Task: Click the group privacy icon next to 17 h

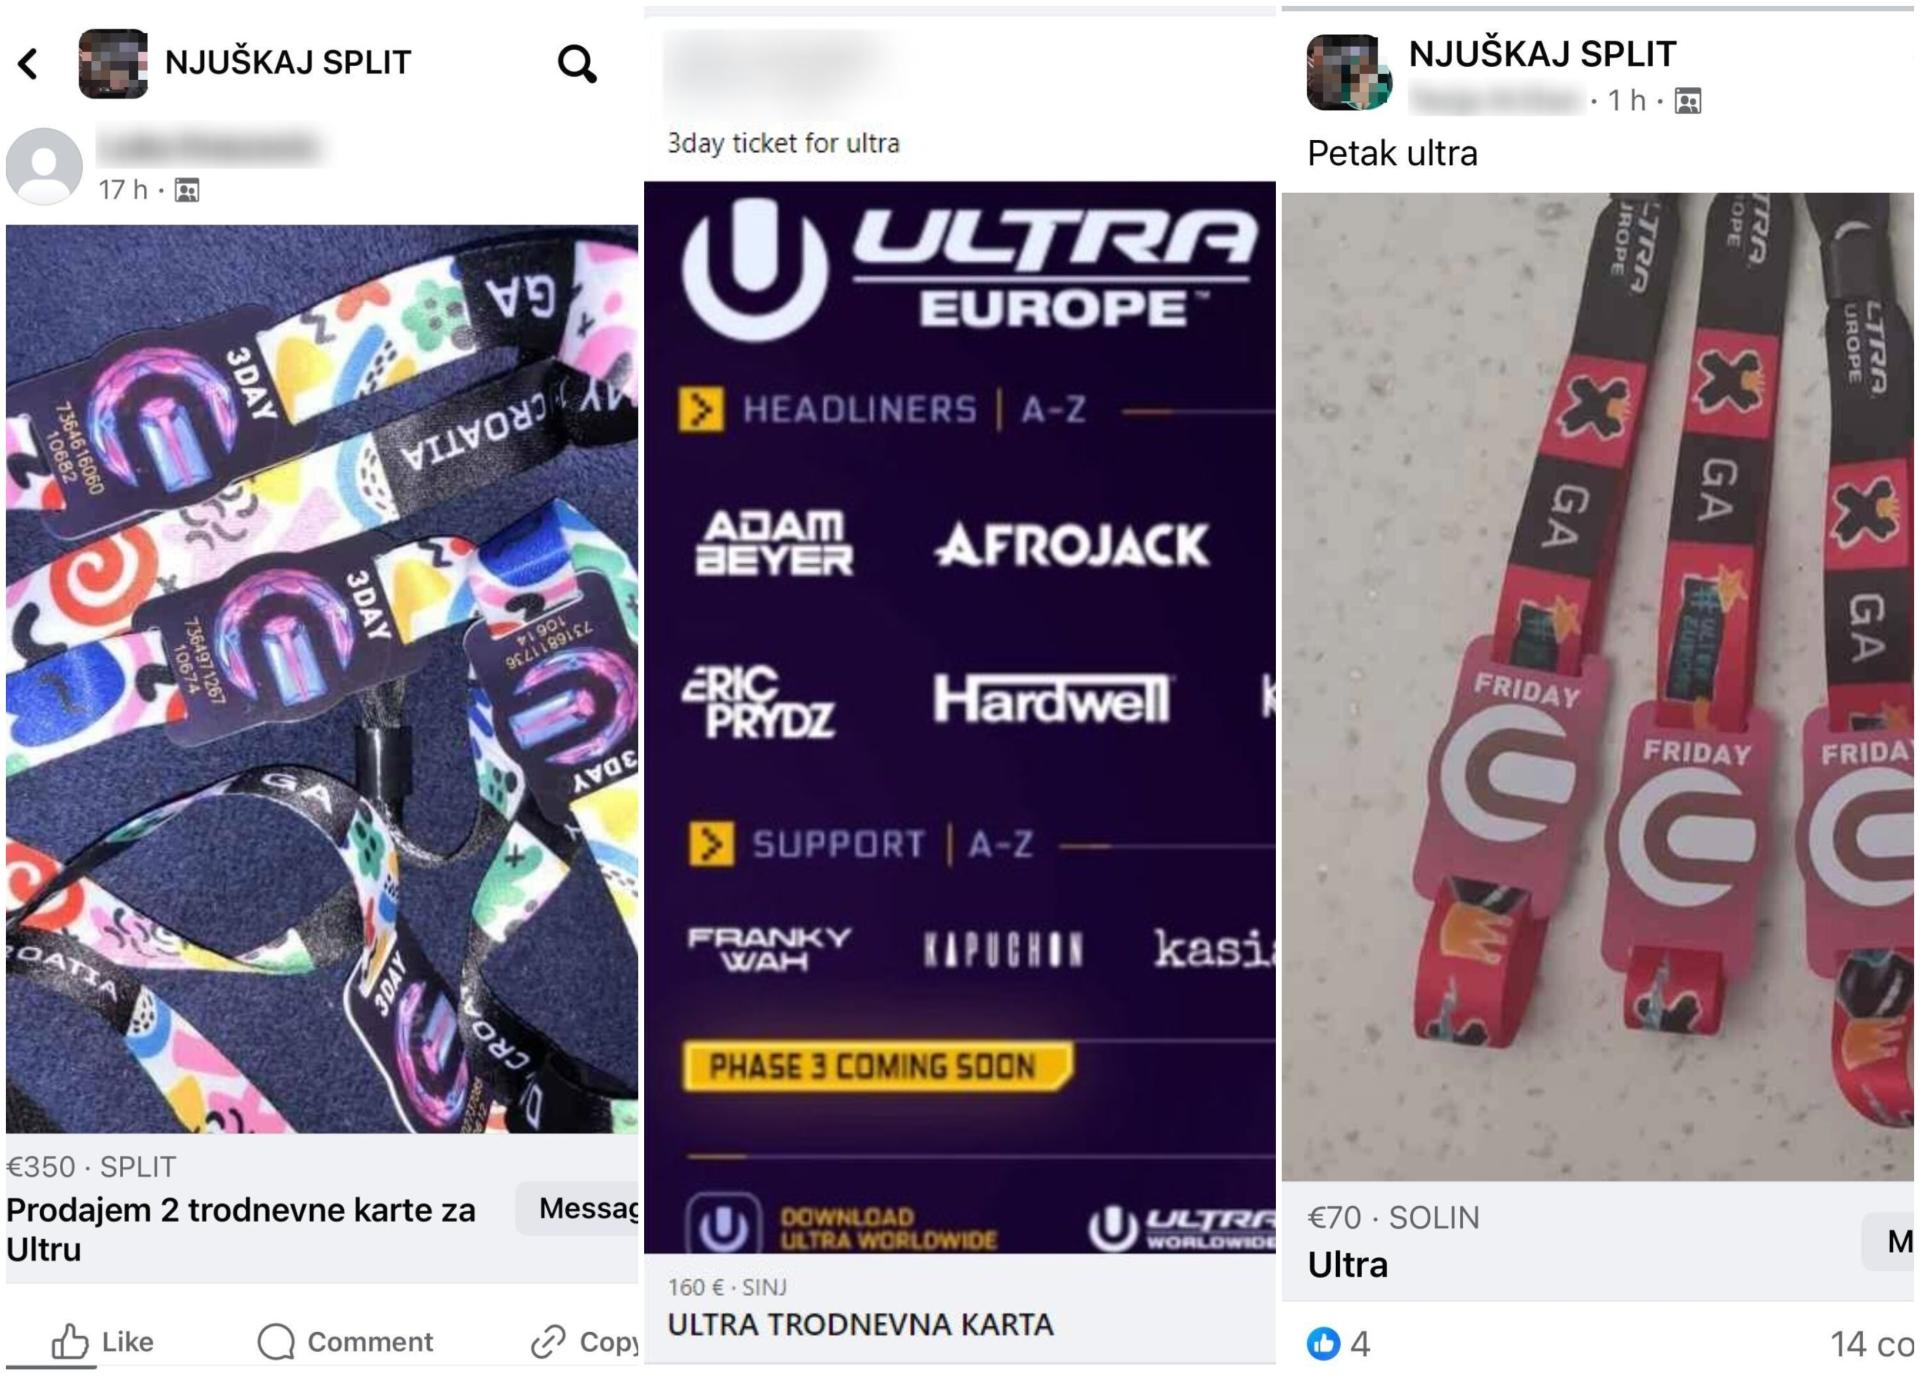Action: (x=187, y=190)
